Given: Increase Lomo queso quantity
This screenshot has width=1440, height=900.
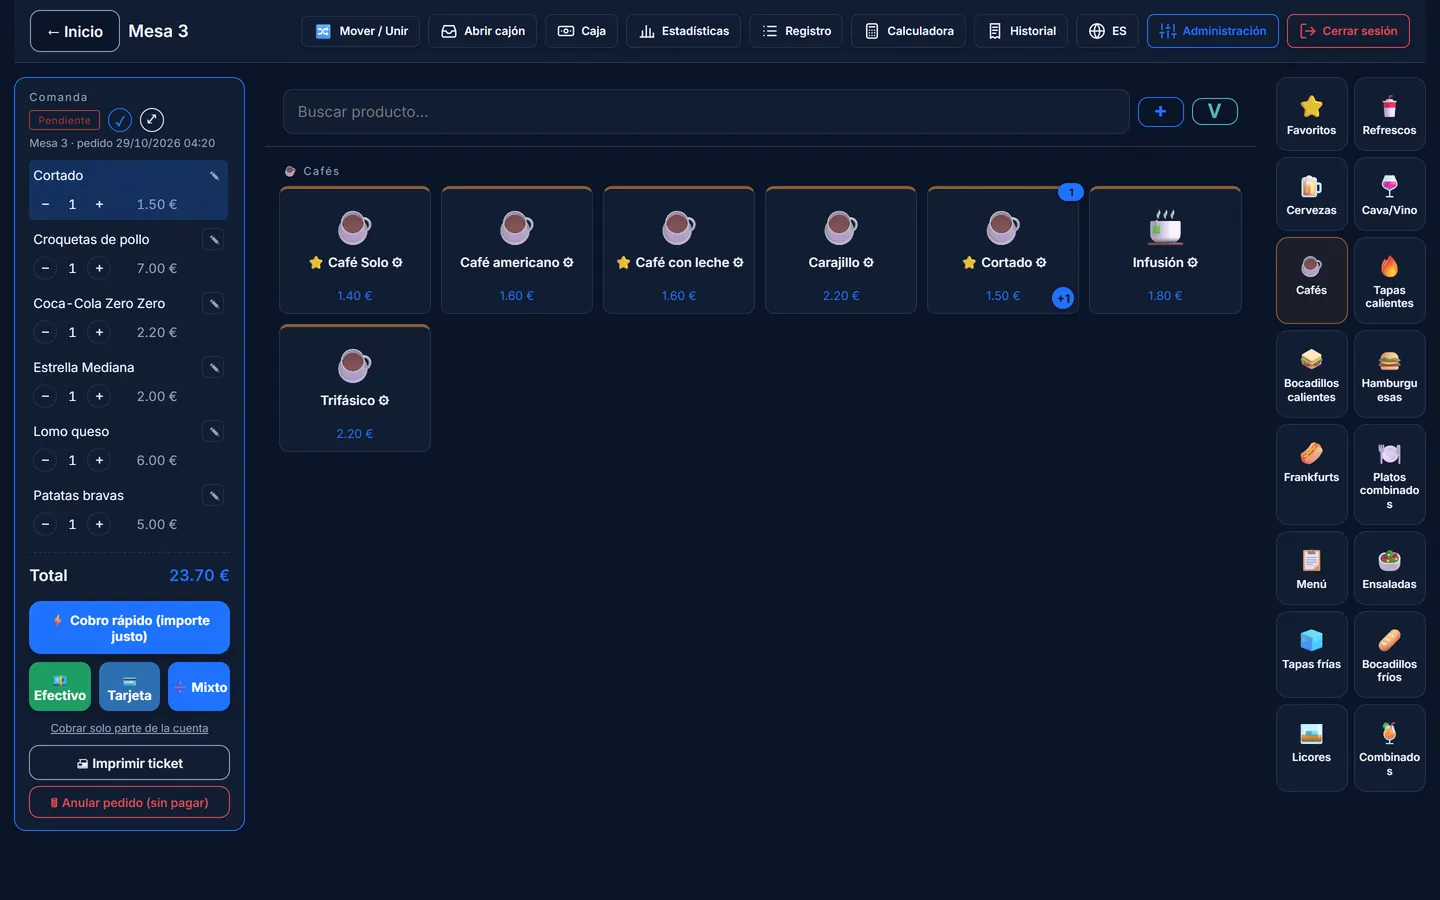Looking at the screenshot, I should [x=99, y=461].
